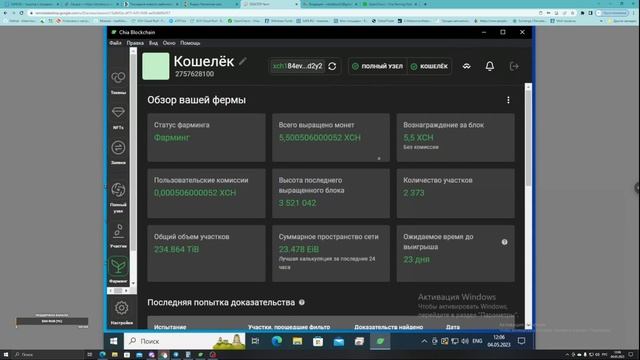Click the Full Node (полный узел) status
Image resolution: width=640 pixels, height=360 pixels.
coord(378,66)
